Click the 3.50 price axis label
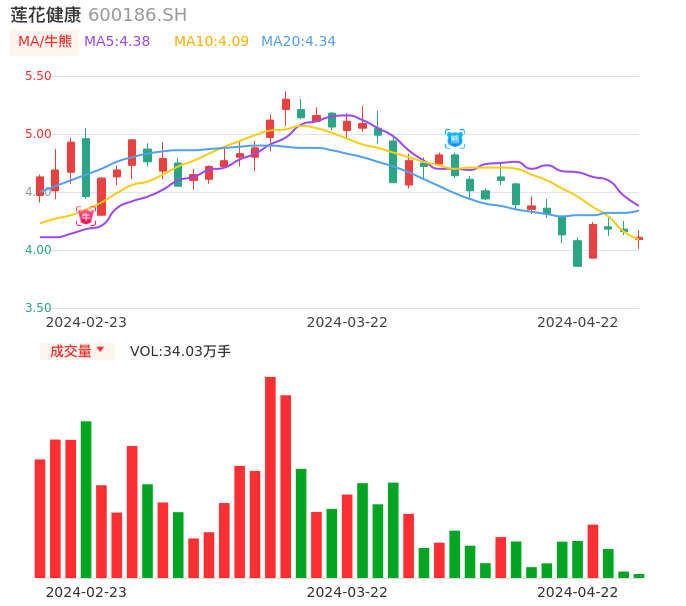This screenshot has height=606, width=686. (x=38, y=308)
